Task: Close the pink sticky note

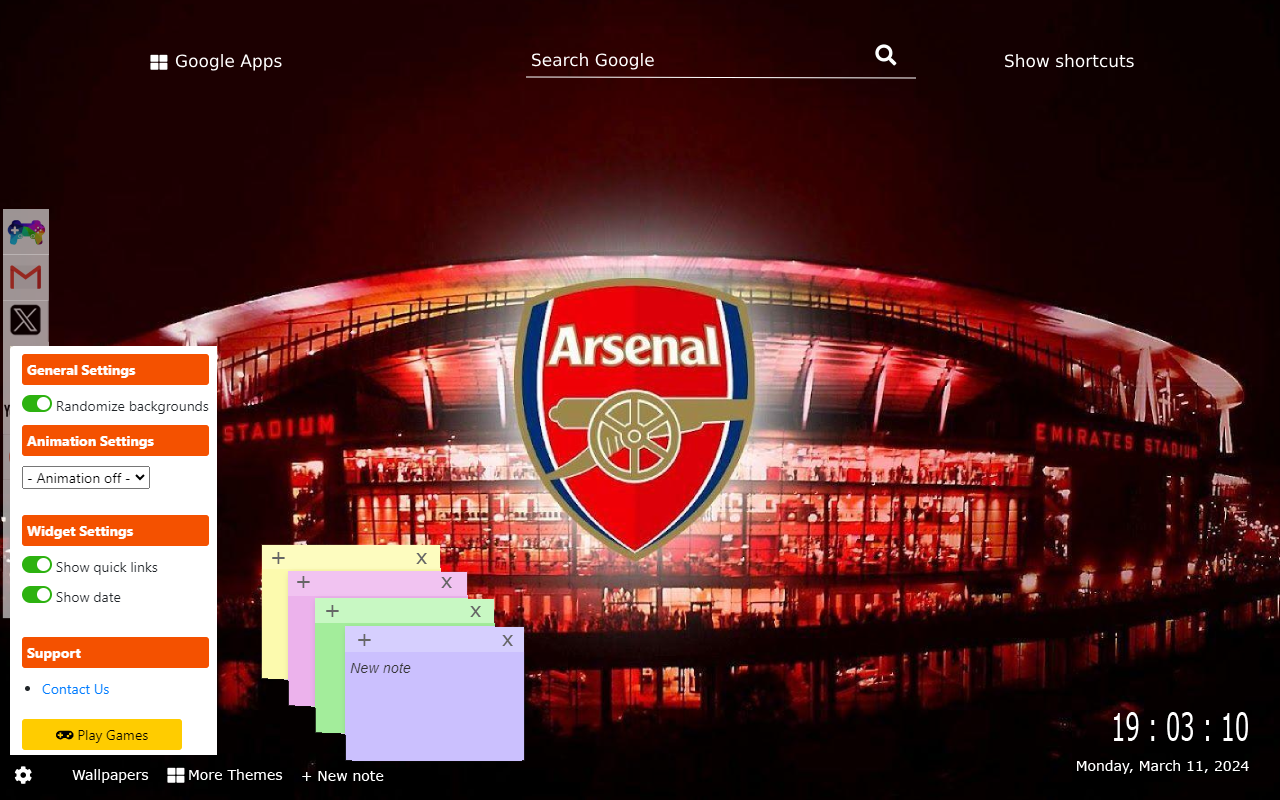Action: [447, 582]
